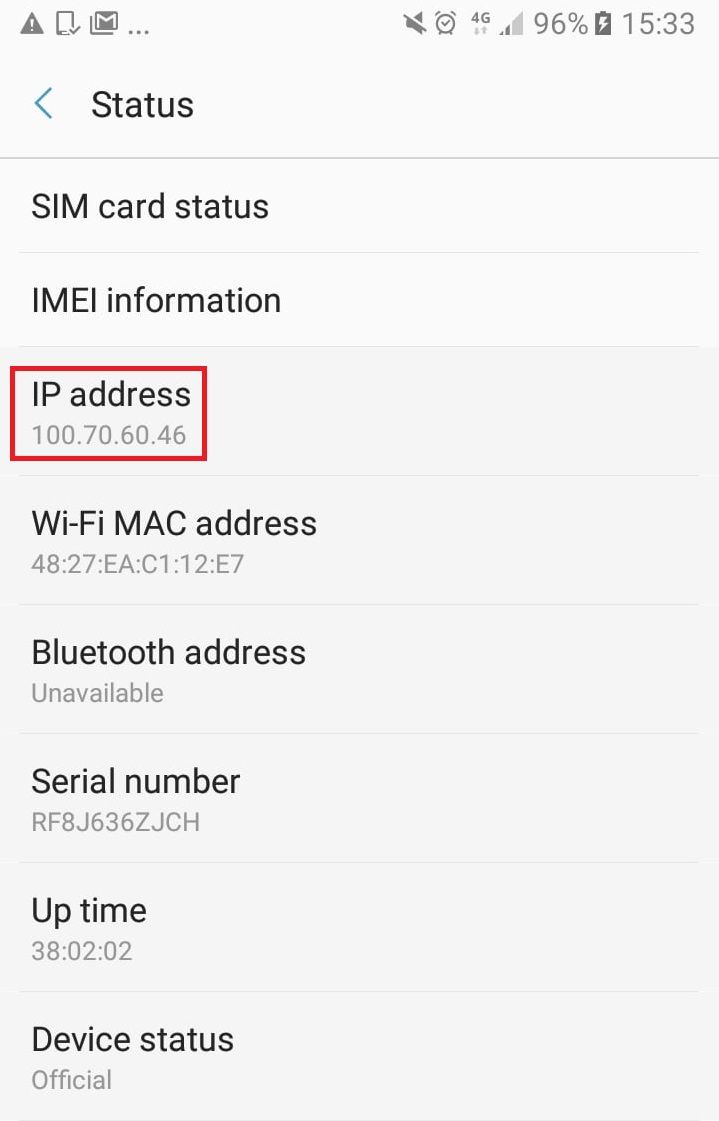The width and height of the screenshot is (719, 1121).
Task: Select the Up time row
Action: (x=360, y=927)
